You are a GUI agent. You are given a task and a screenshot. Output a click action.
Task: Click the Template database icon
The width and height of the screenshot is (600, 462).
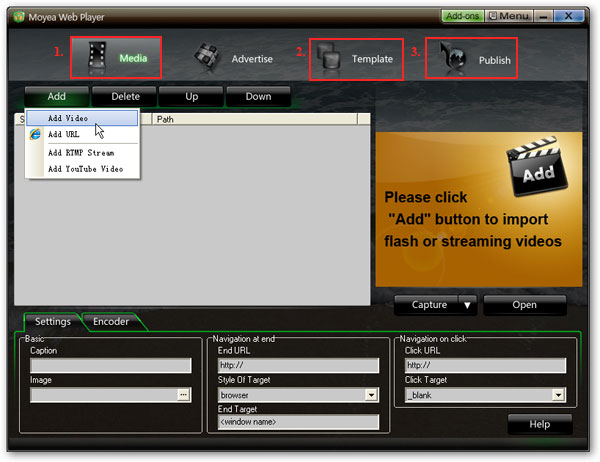(x=329, y=57)
